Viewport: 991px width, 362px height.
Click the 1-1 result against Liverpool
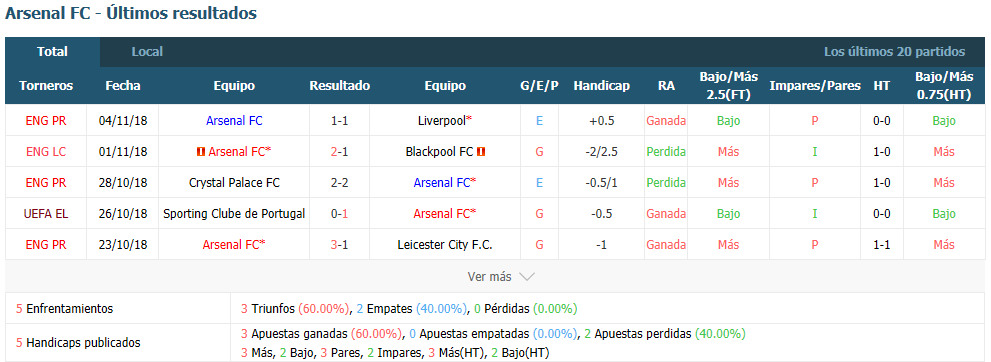point(339,121)
